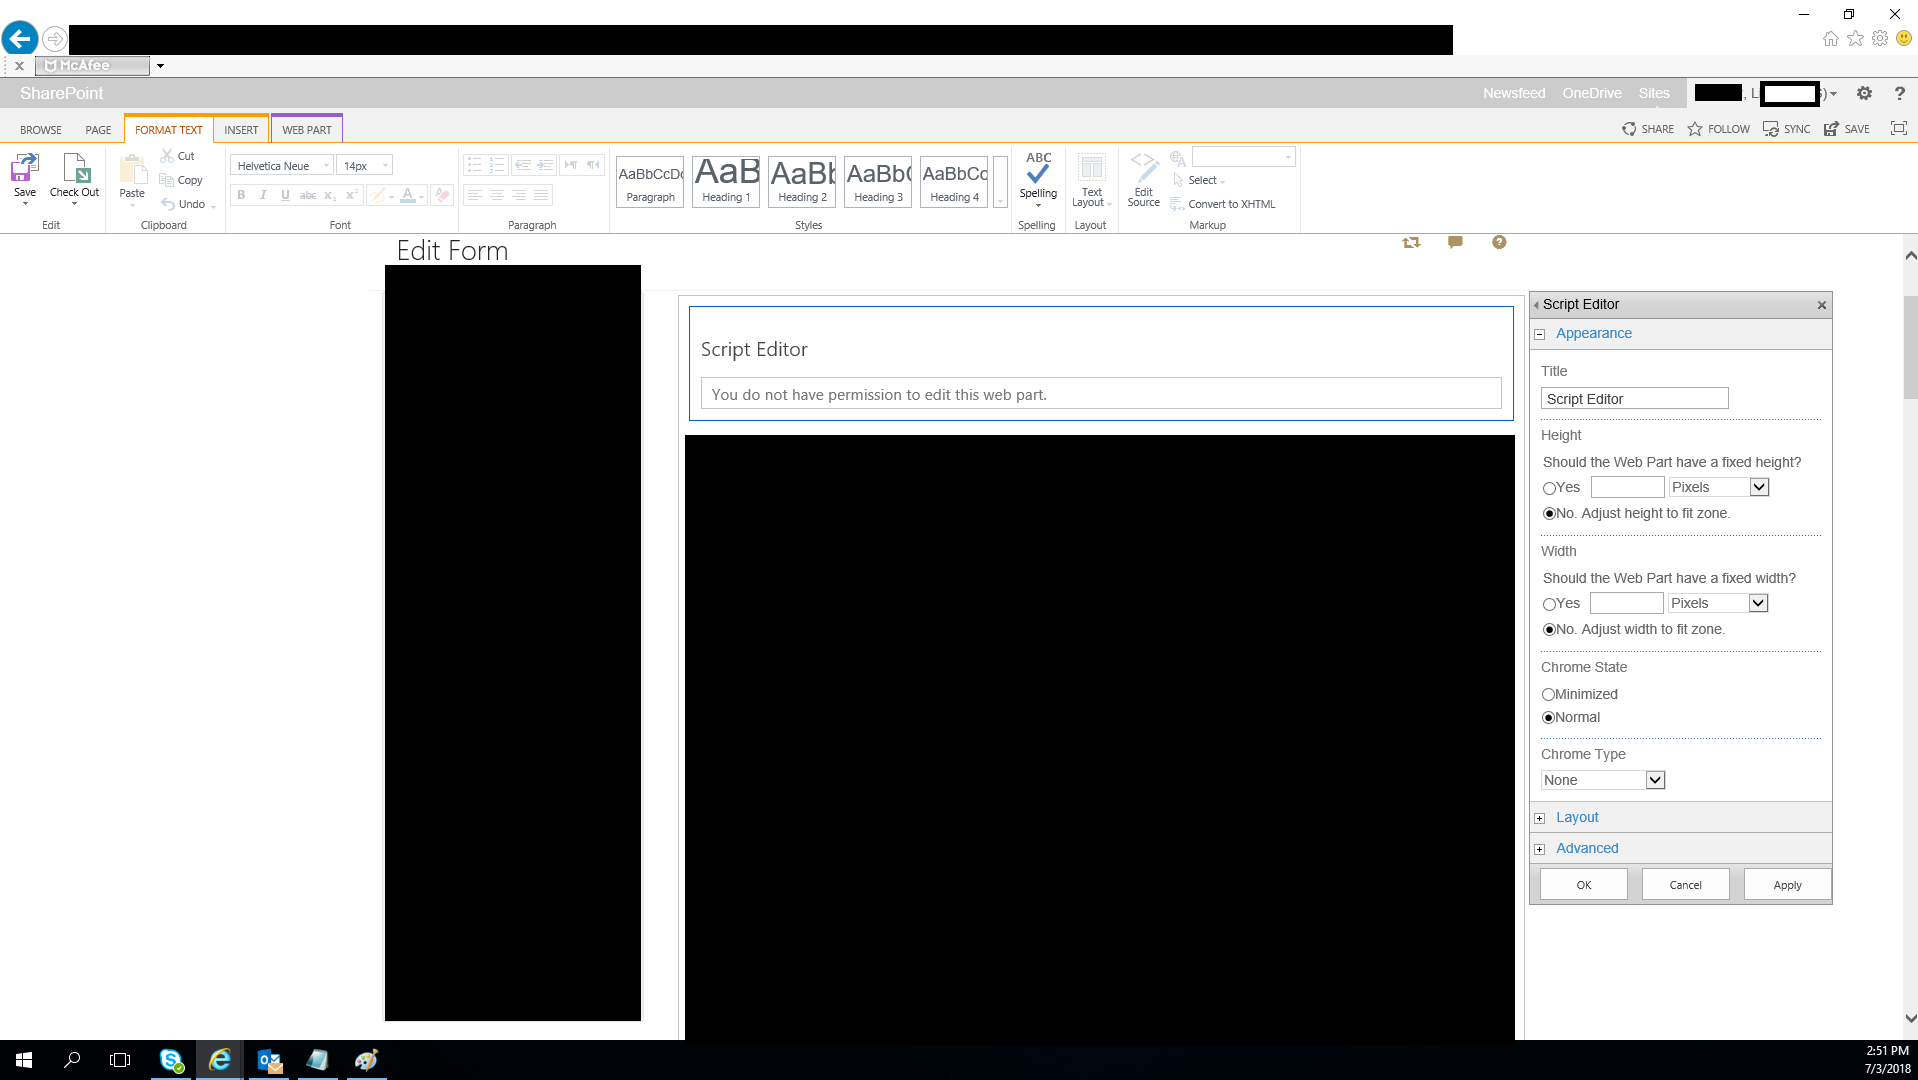Click the FOLLOW star action
Screen dimensions: 1918x1080
(1719, 129)
